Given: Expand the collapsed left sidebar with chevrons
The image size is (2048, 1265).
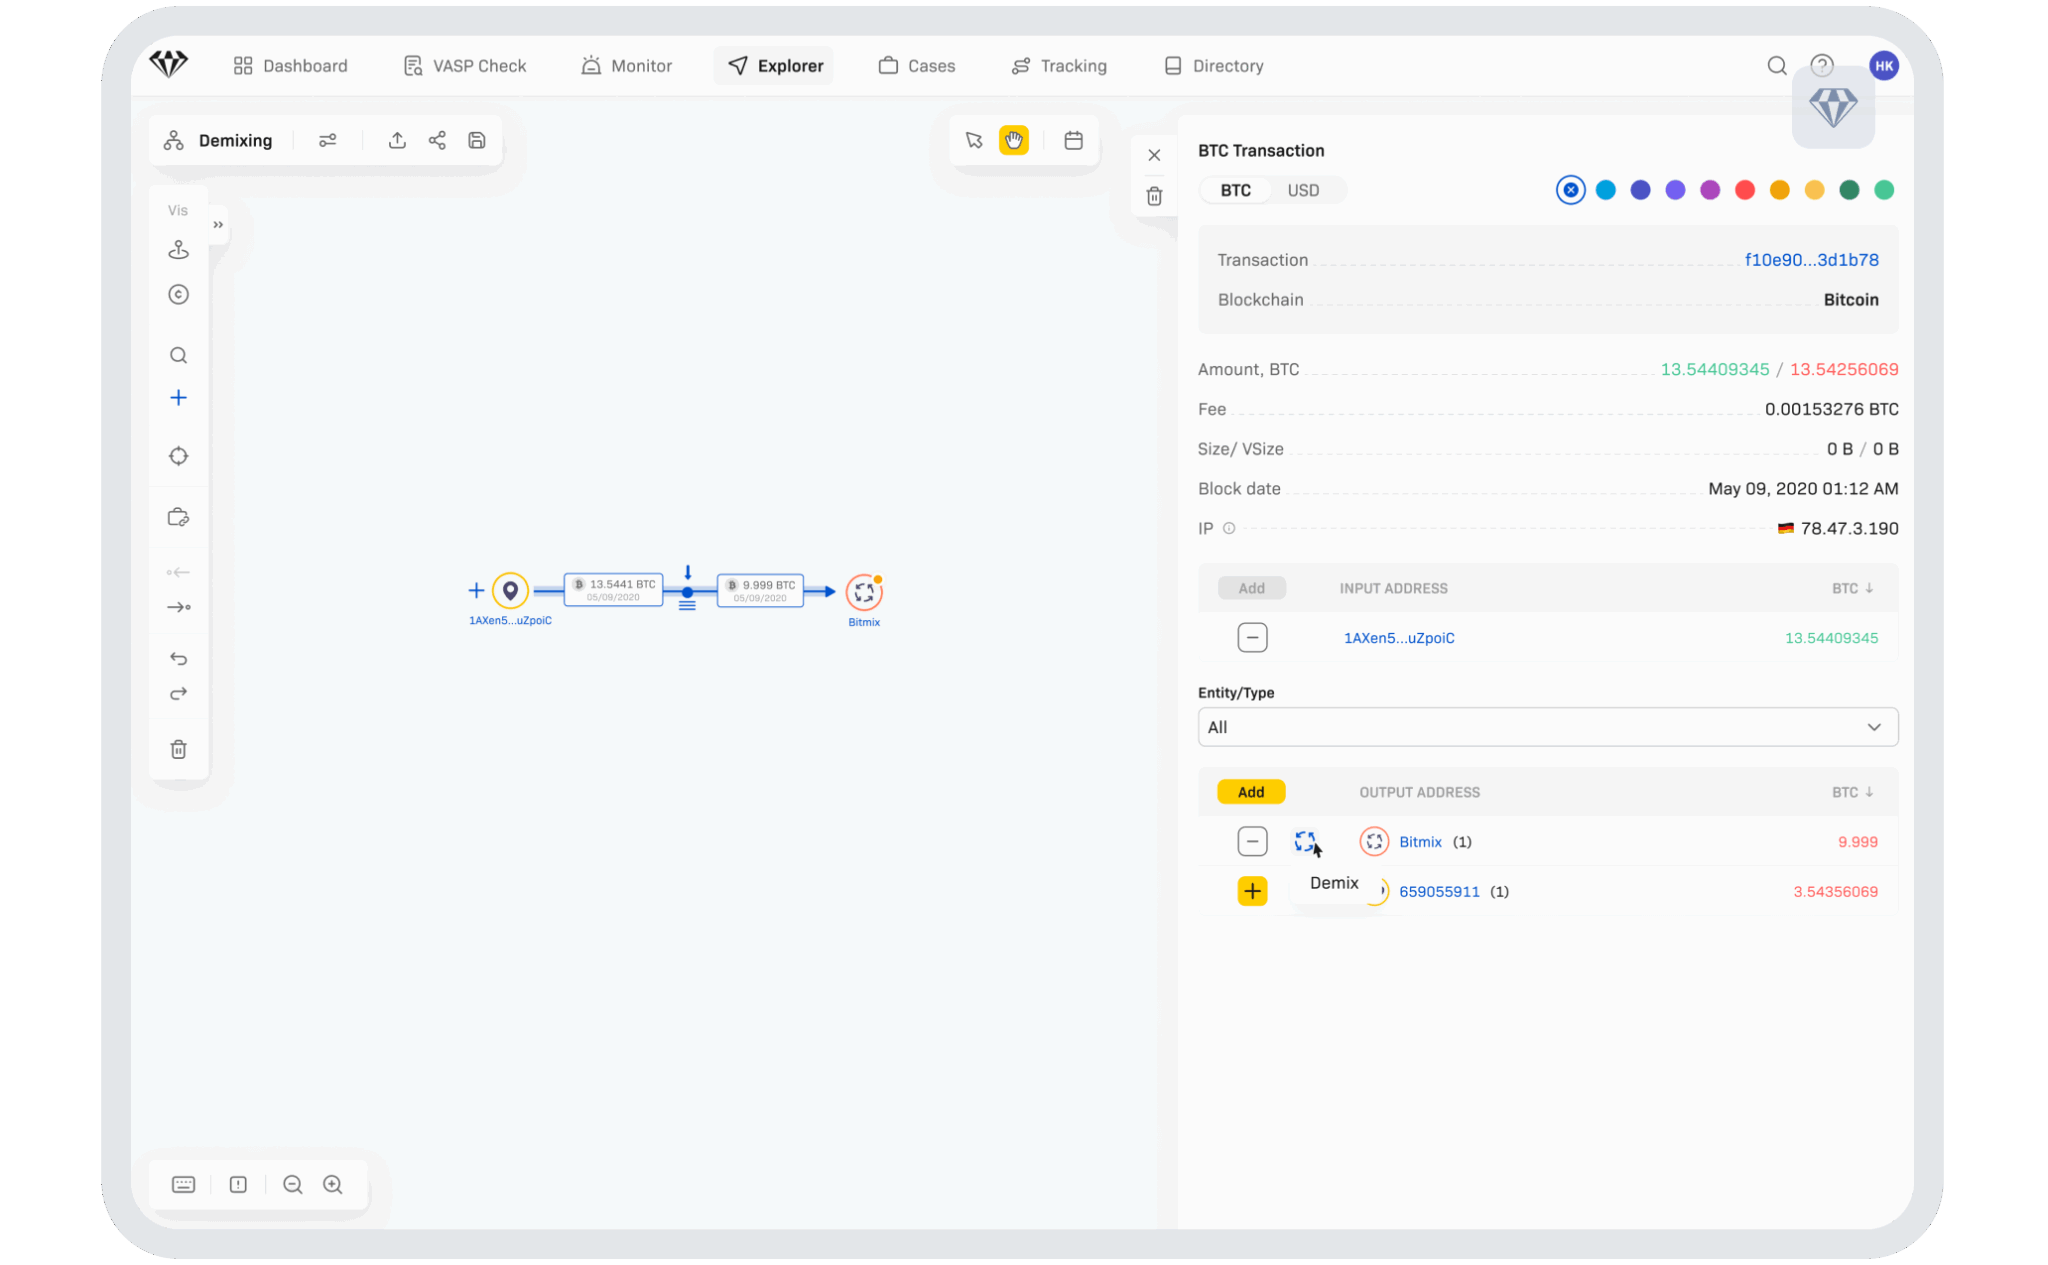Looking at the screenshot, I should tap(217, 225).
